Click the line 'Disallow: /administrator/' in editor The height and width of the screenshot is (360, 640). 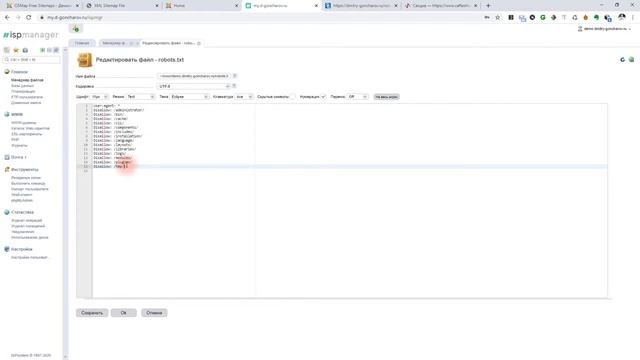118,110
